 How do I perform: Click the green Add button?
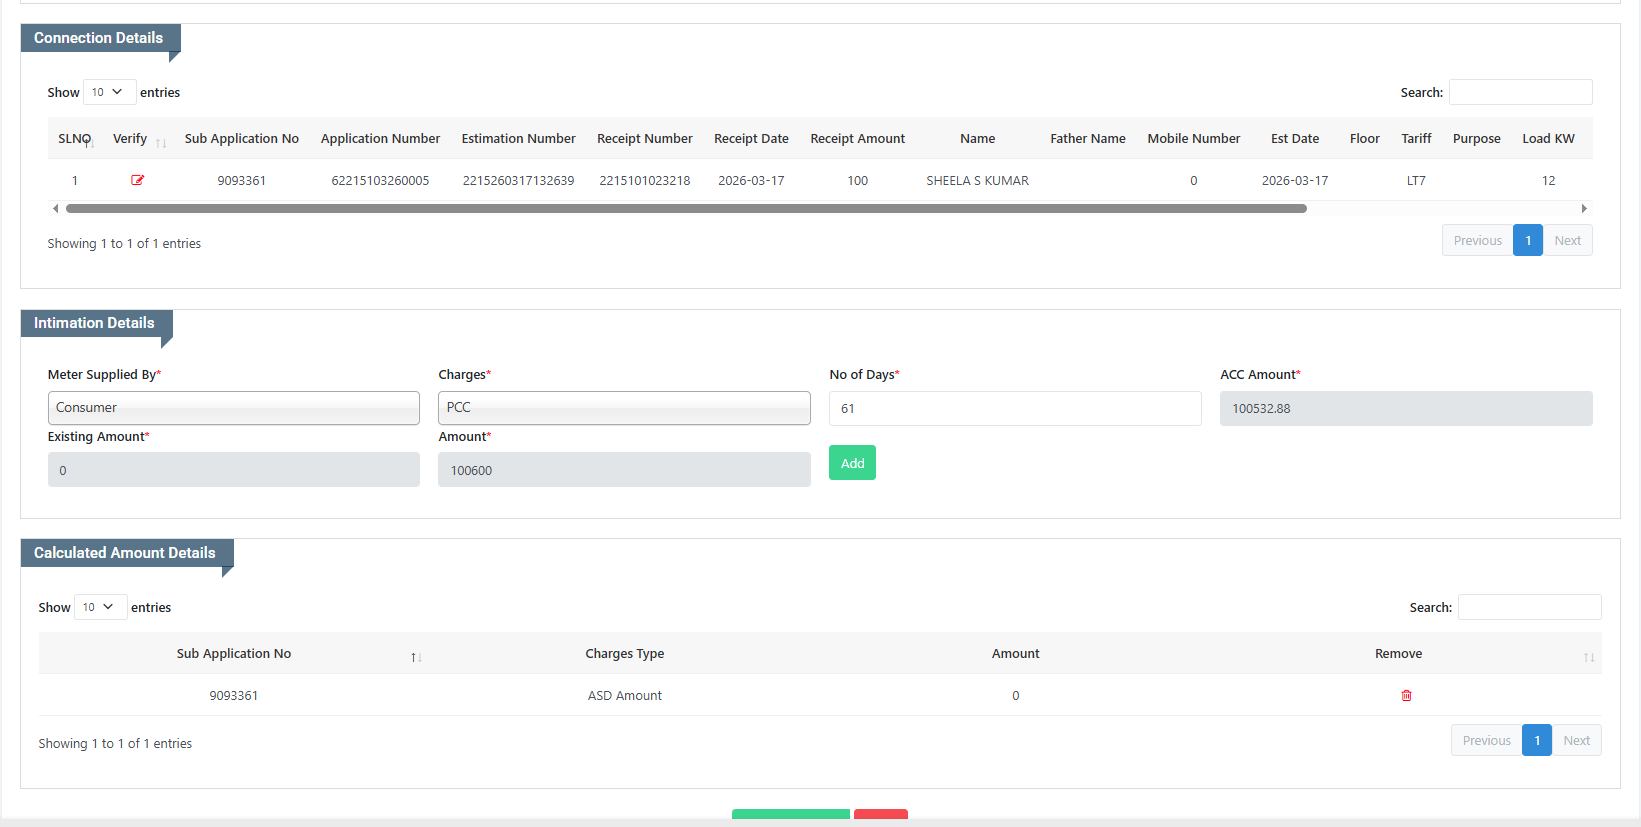click(852, 463)
